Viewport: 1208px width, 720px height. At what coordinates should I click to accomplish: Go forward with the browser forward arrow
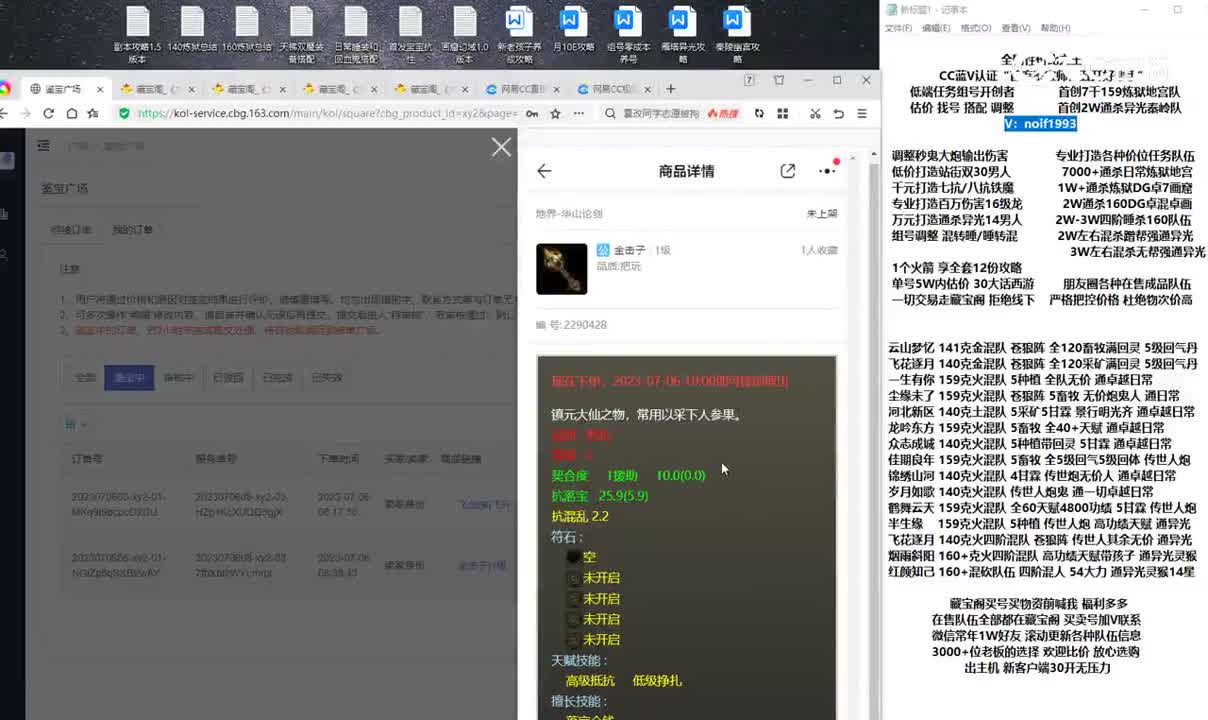click(25, 114)
